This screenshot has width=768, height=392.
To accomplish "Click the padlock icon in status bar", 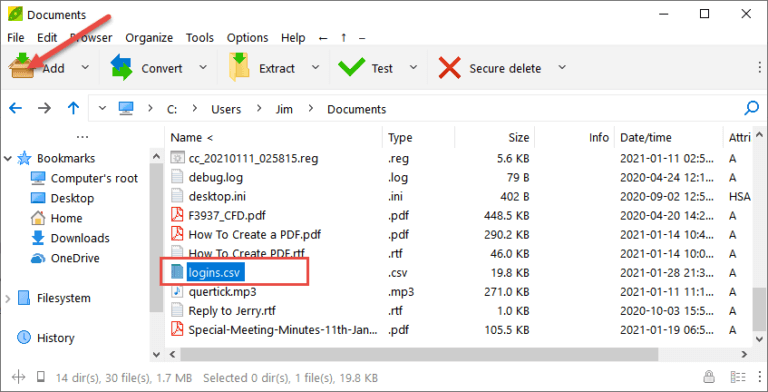I will pyautogui.click(x=708, y=377).
